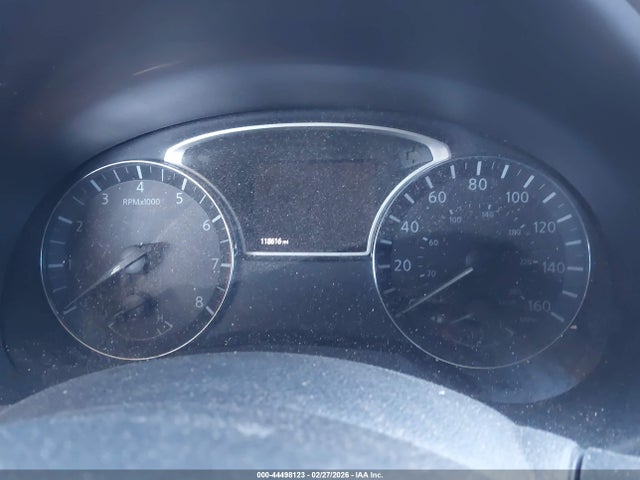The height and width of the screenshot is (480, 640).
Task: Select the number 8 on the tachometer
Action: [x=199, y=302]
